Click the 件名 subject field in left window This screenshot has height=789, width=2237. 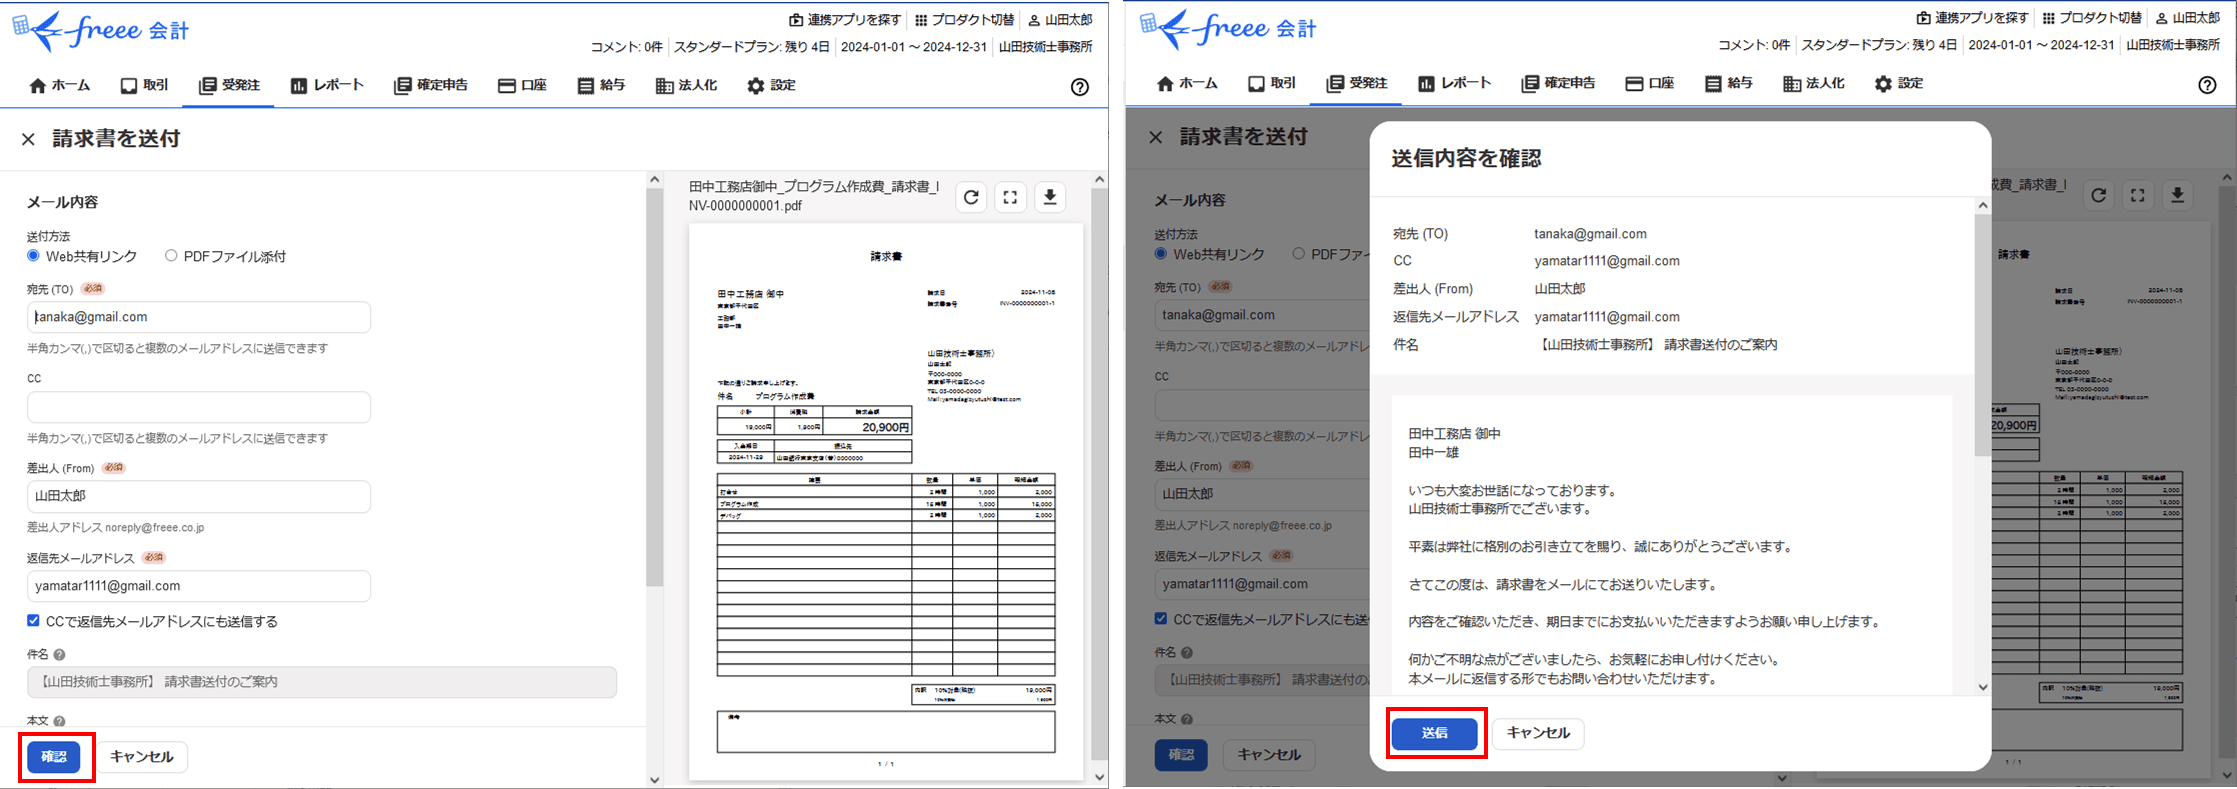click(322, 682)
